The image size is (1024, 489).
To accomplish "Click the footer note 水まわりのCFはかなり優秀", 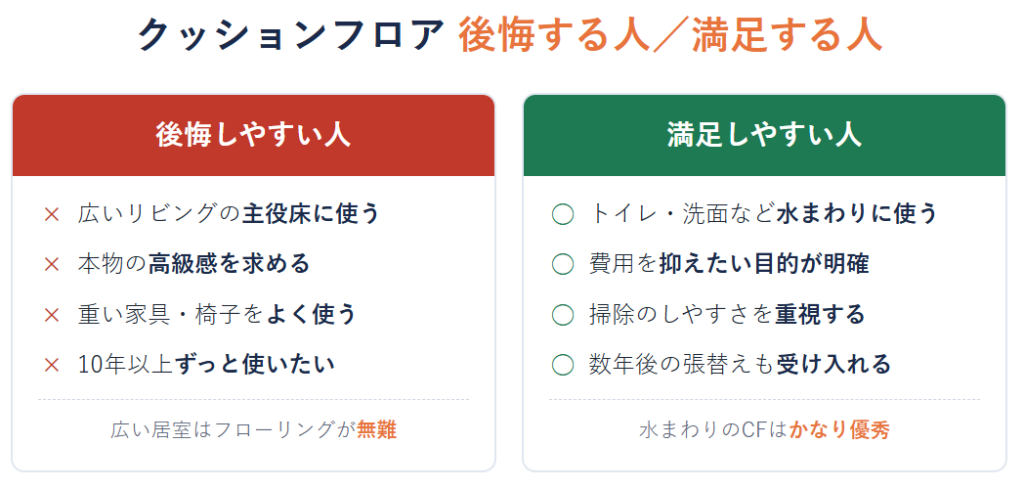I will point(764,430).
